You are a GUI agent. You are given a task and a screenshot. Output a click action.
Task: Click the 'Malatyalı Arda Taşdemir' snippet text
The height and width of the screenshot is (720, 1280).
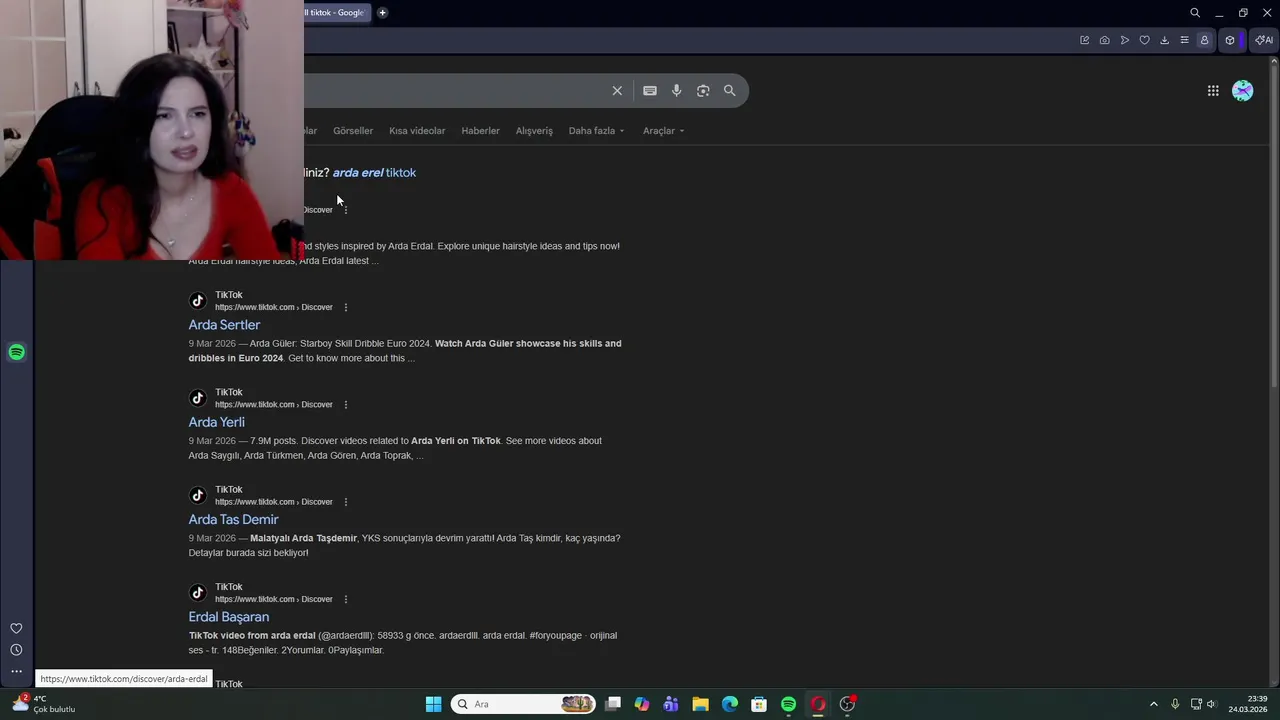coord(303,538)
